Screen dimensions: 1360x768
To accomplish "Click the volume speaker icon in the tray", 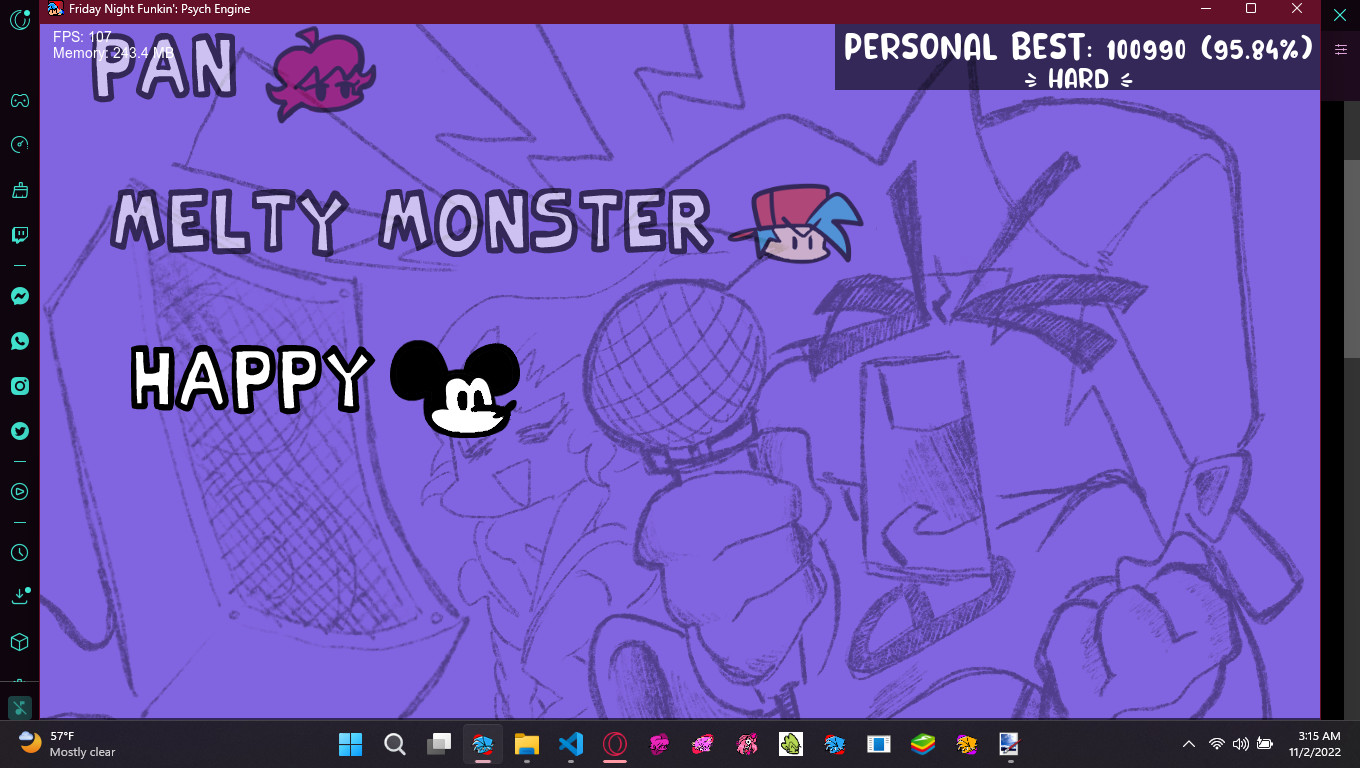I will click(1241, 744).
